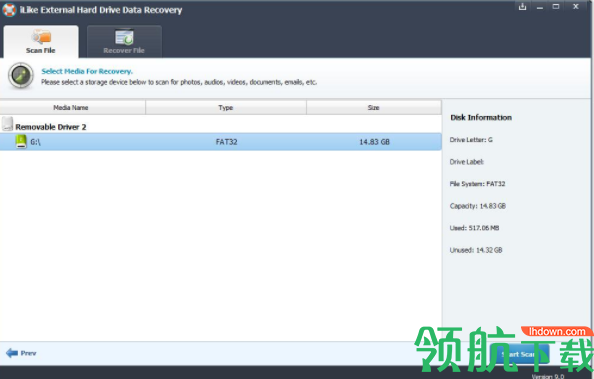Screen dimensions: 594x379
Task: Click the Drive Label entry
Action: pos(467,162)
